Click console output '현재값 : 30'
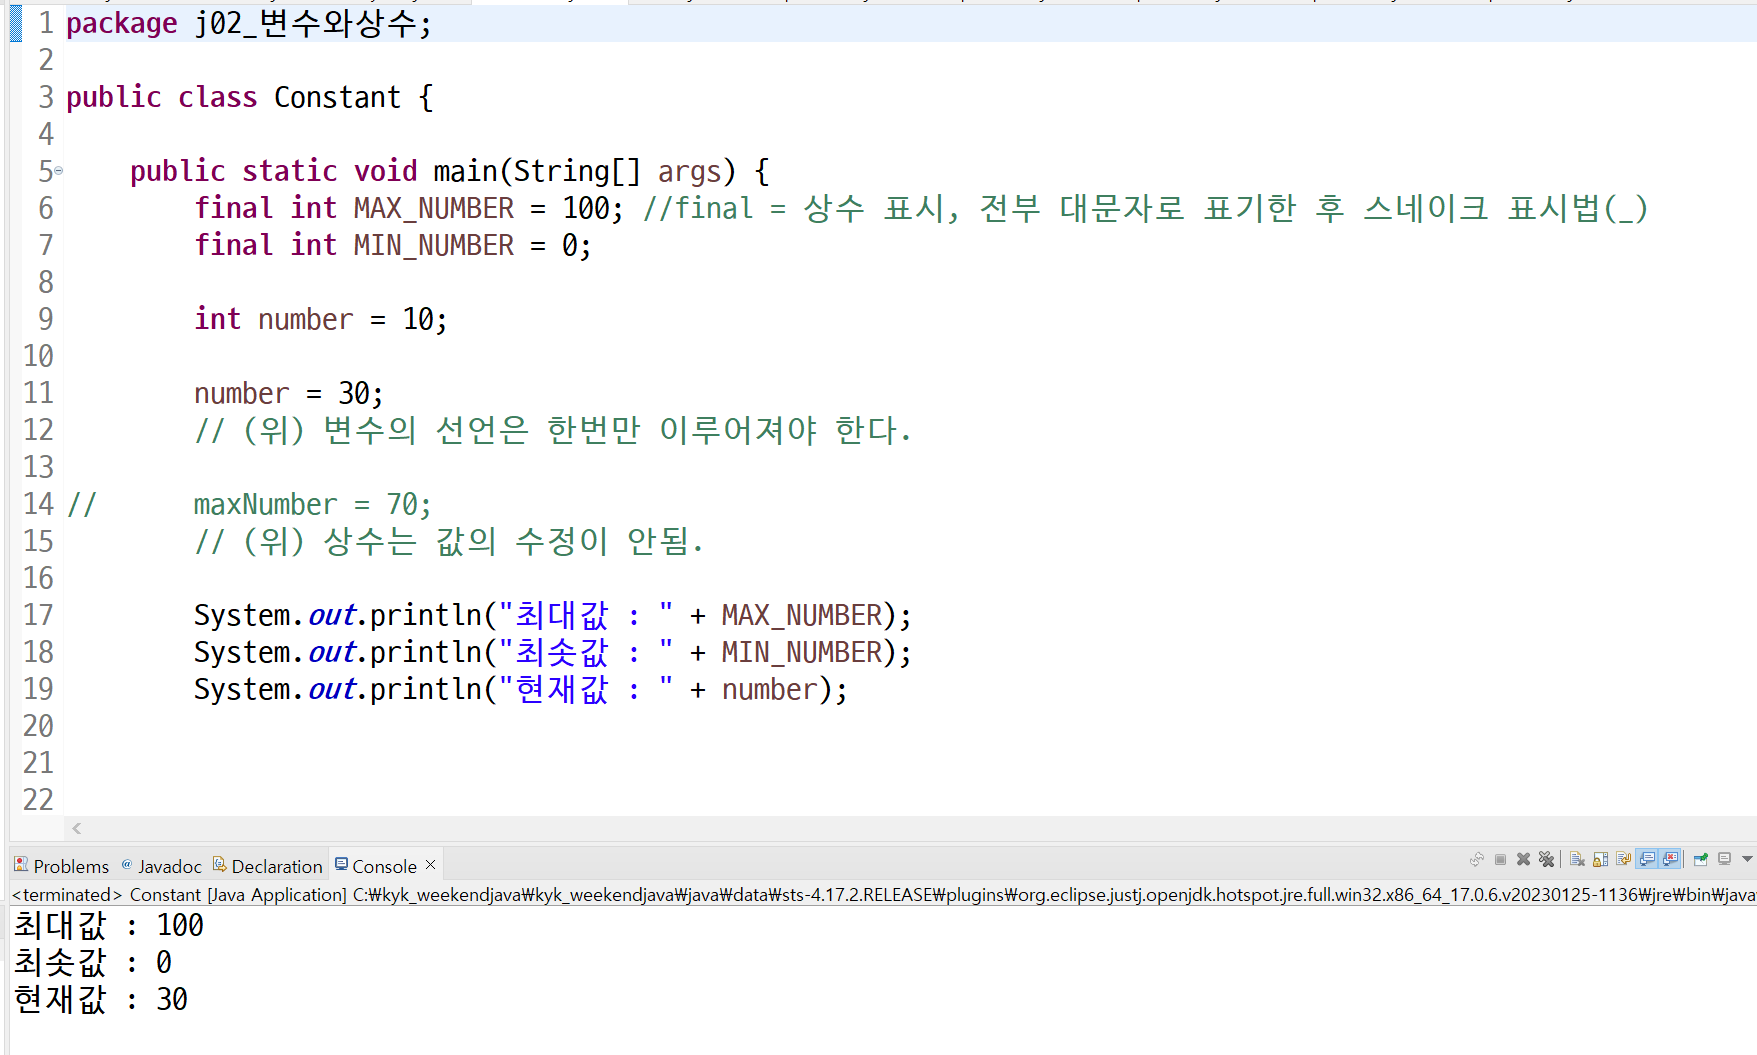Viewport: 1757px width, 1055px height. click(x=100, y=999)
